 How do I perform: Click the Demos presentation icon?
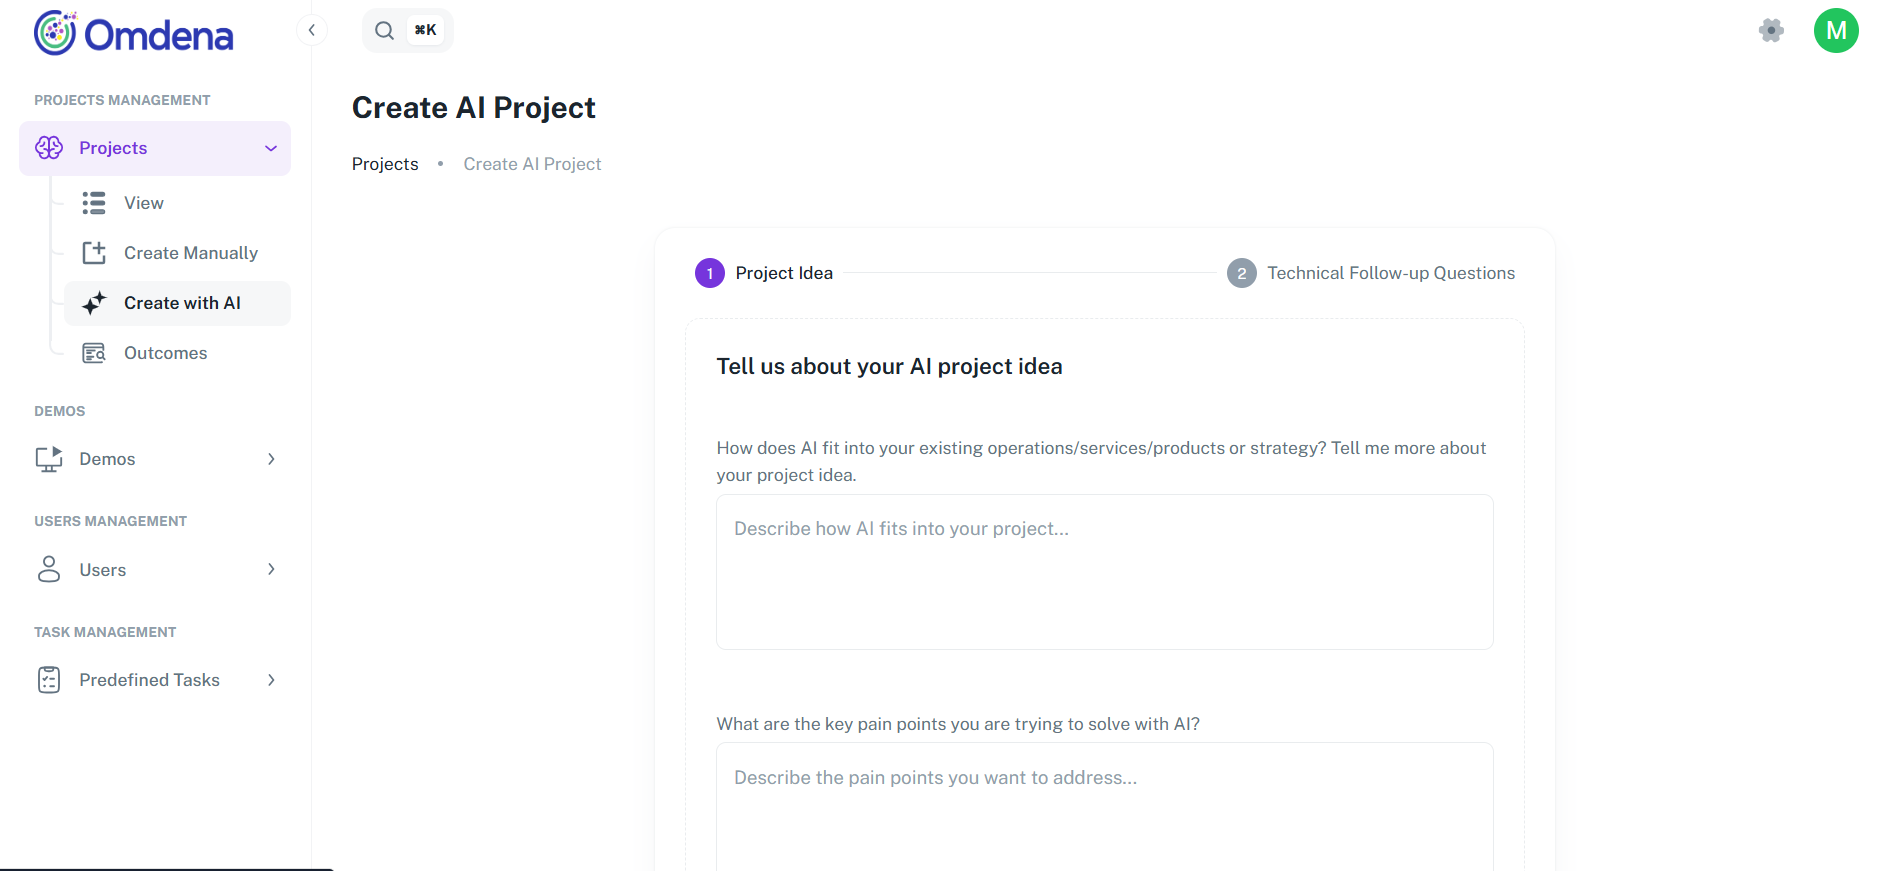pos(48,458)
